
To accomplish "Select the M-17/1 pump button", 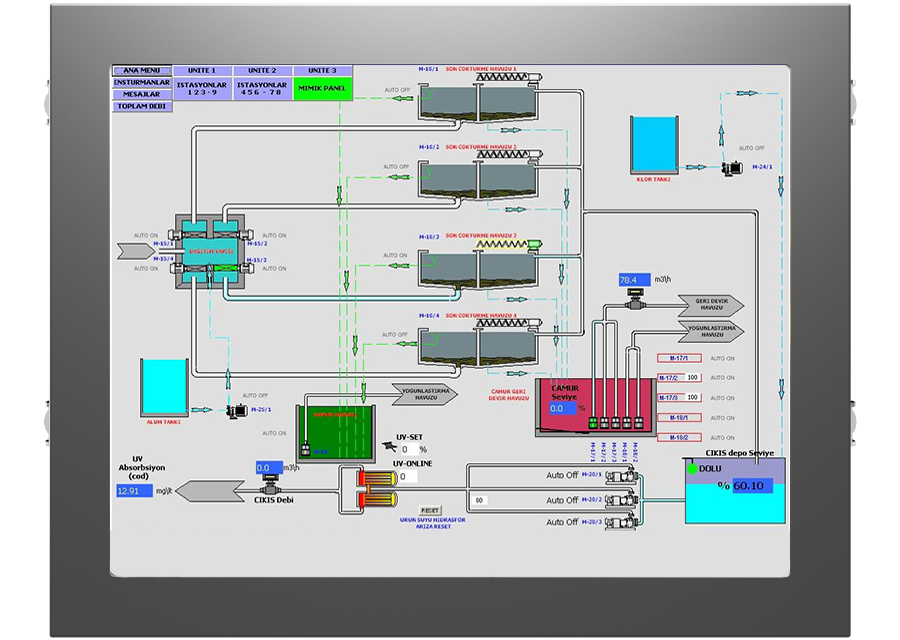I will click(679, 358).
